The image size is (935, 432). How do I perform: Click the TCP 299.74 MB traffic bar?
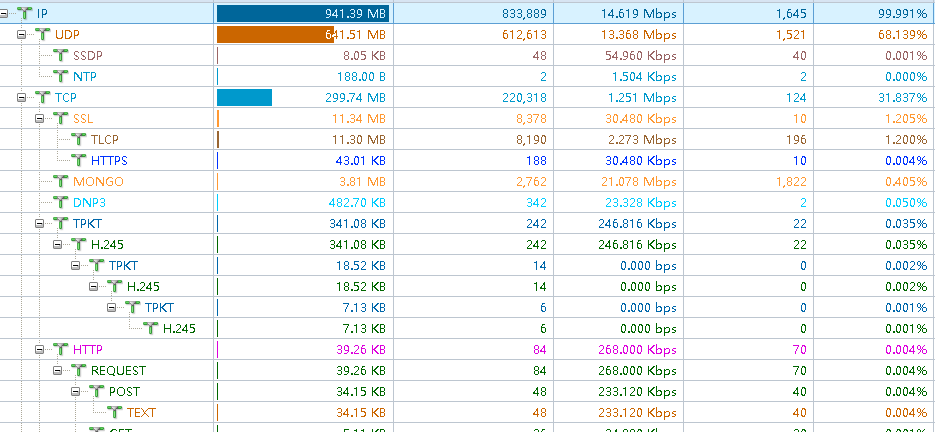point(244,97)
